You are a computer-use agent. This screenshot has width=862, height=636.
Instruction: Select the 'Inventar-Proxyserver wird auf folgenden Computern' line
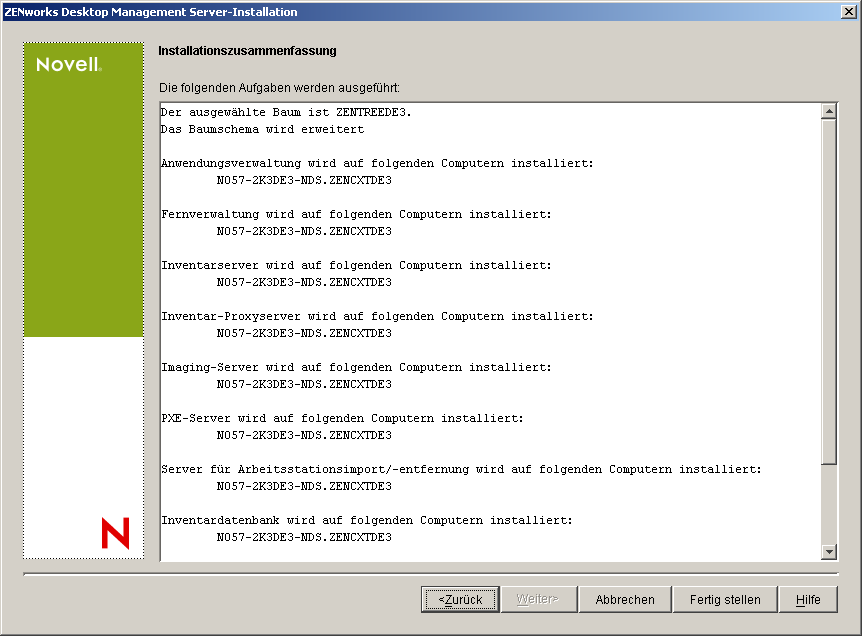(377, 317)
